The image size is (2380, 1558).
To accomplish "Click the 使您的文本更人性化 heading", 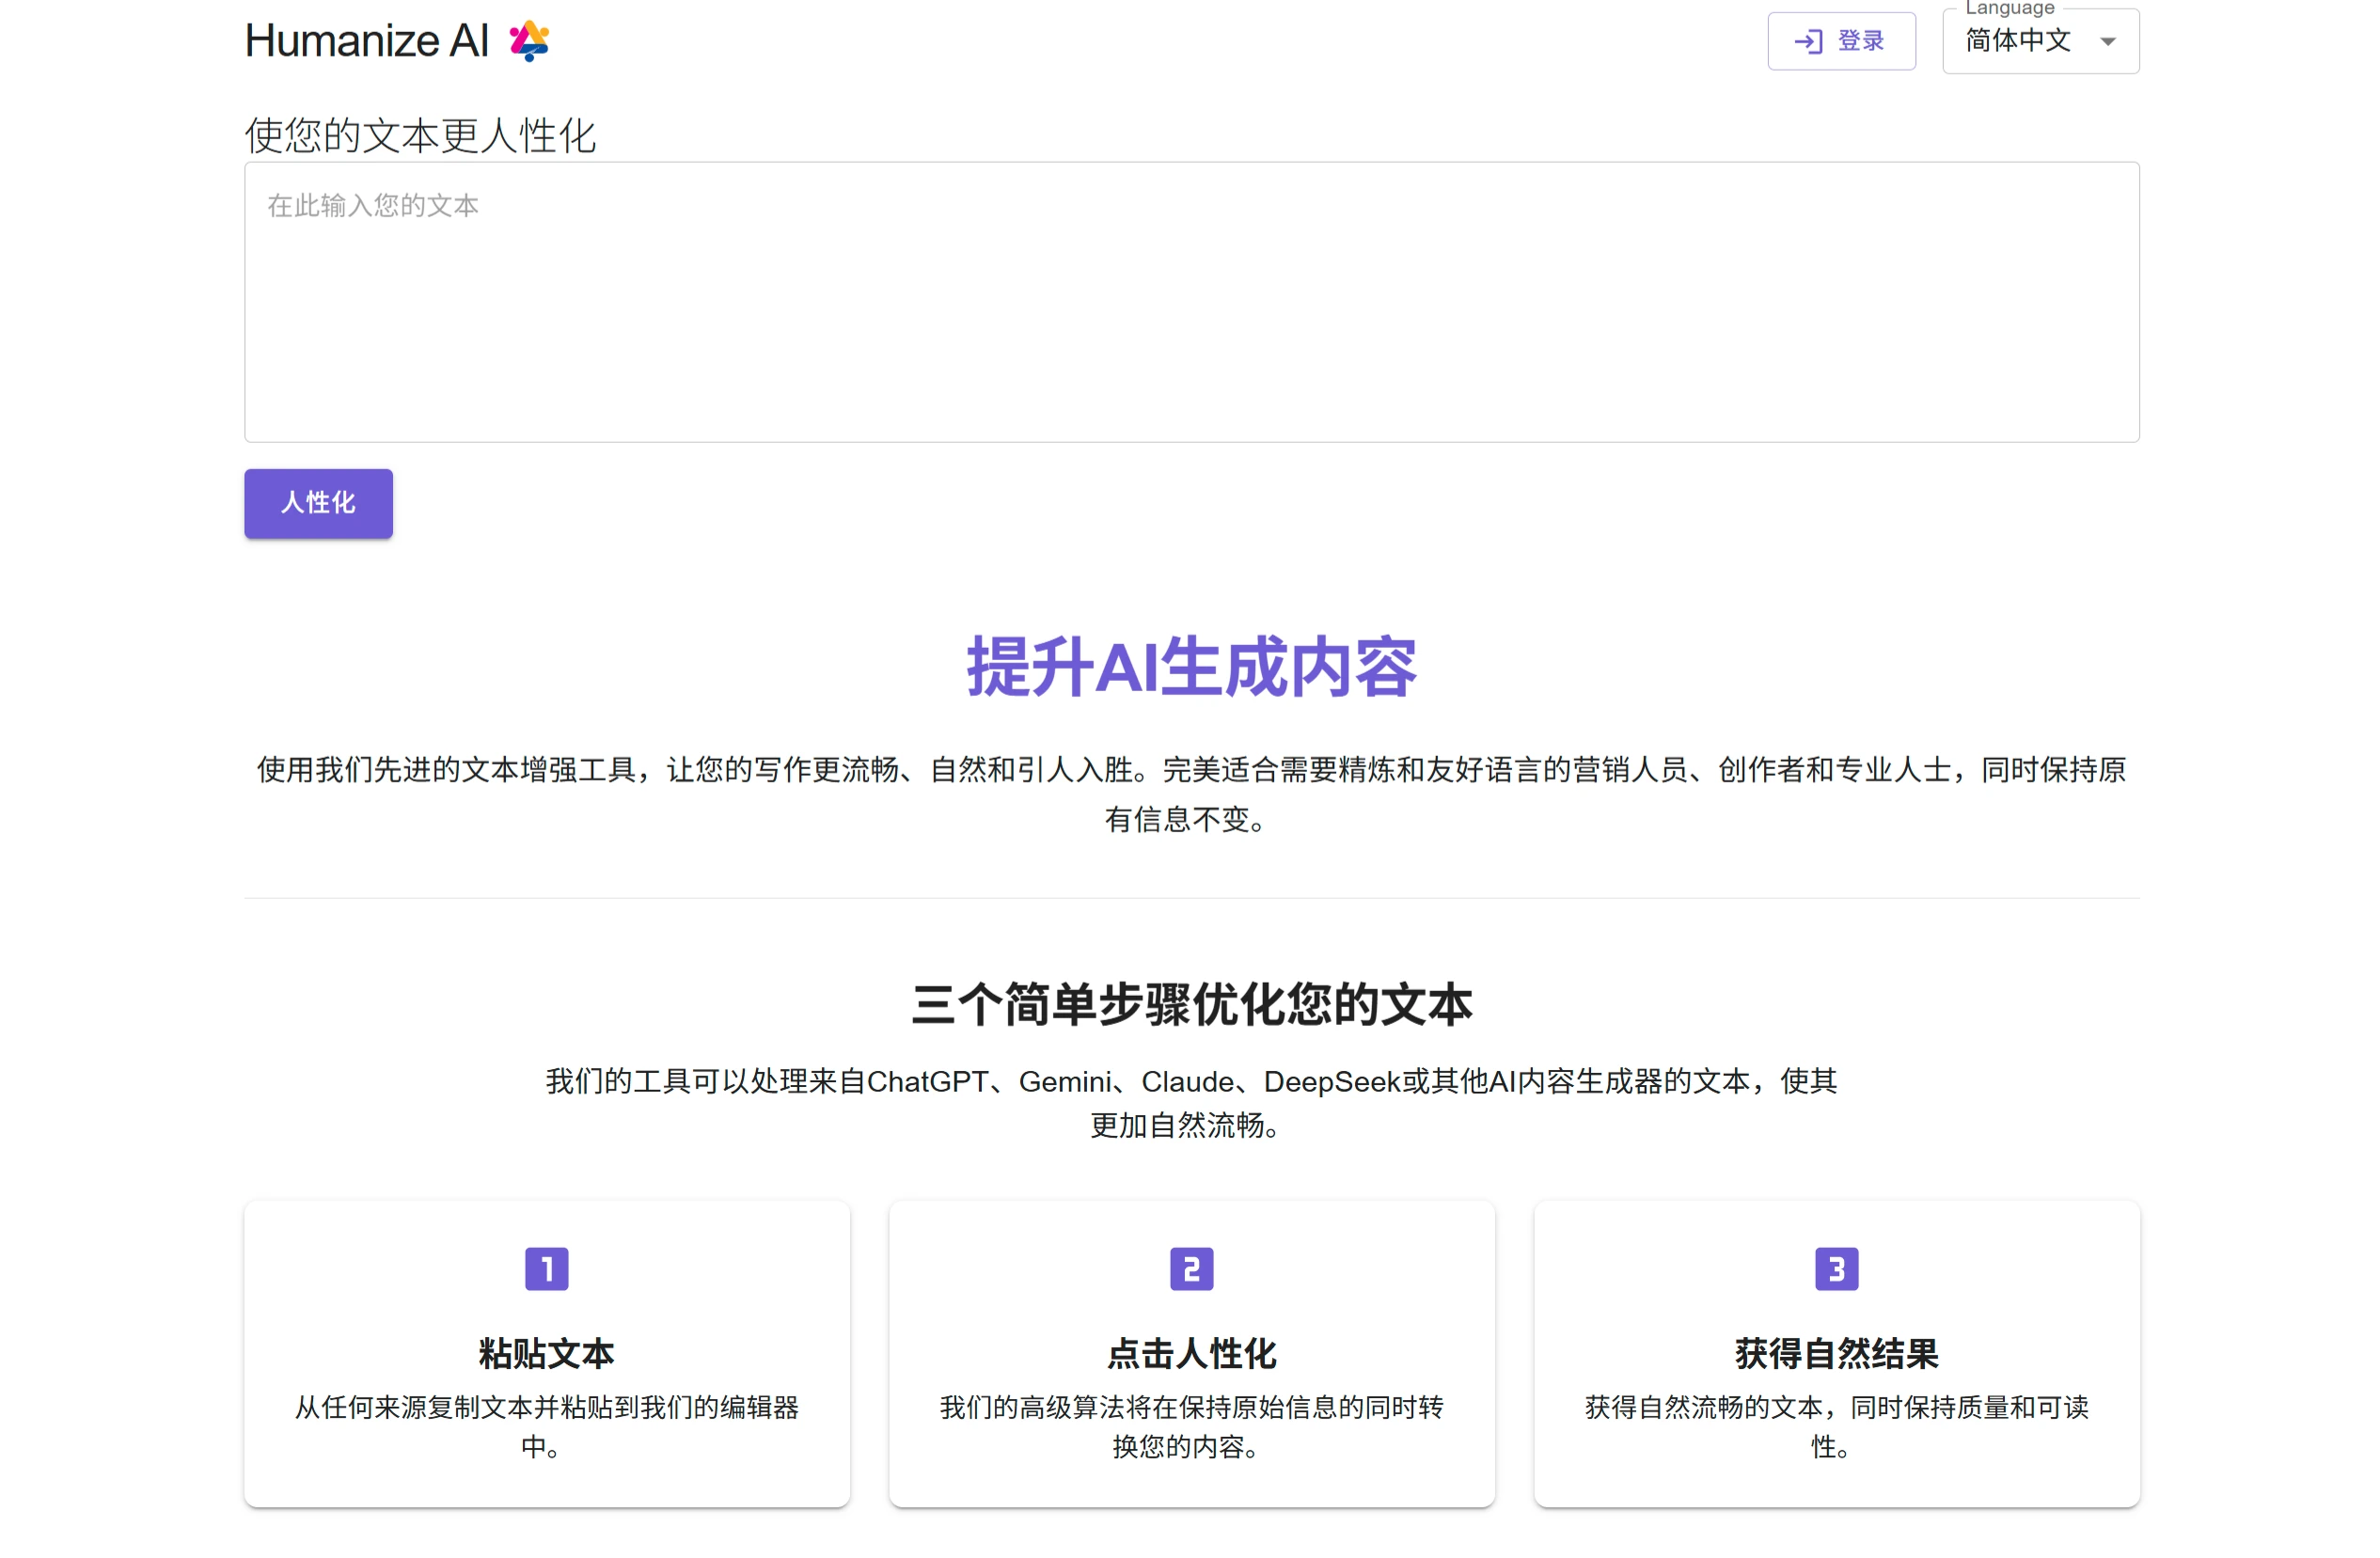I will [420, 136].
